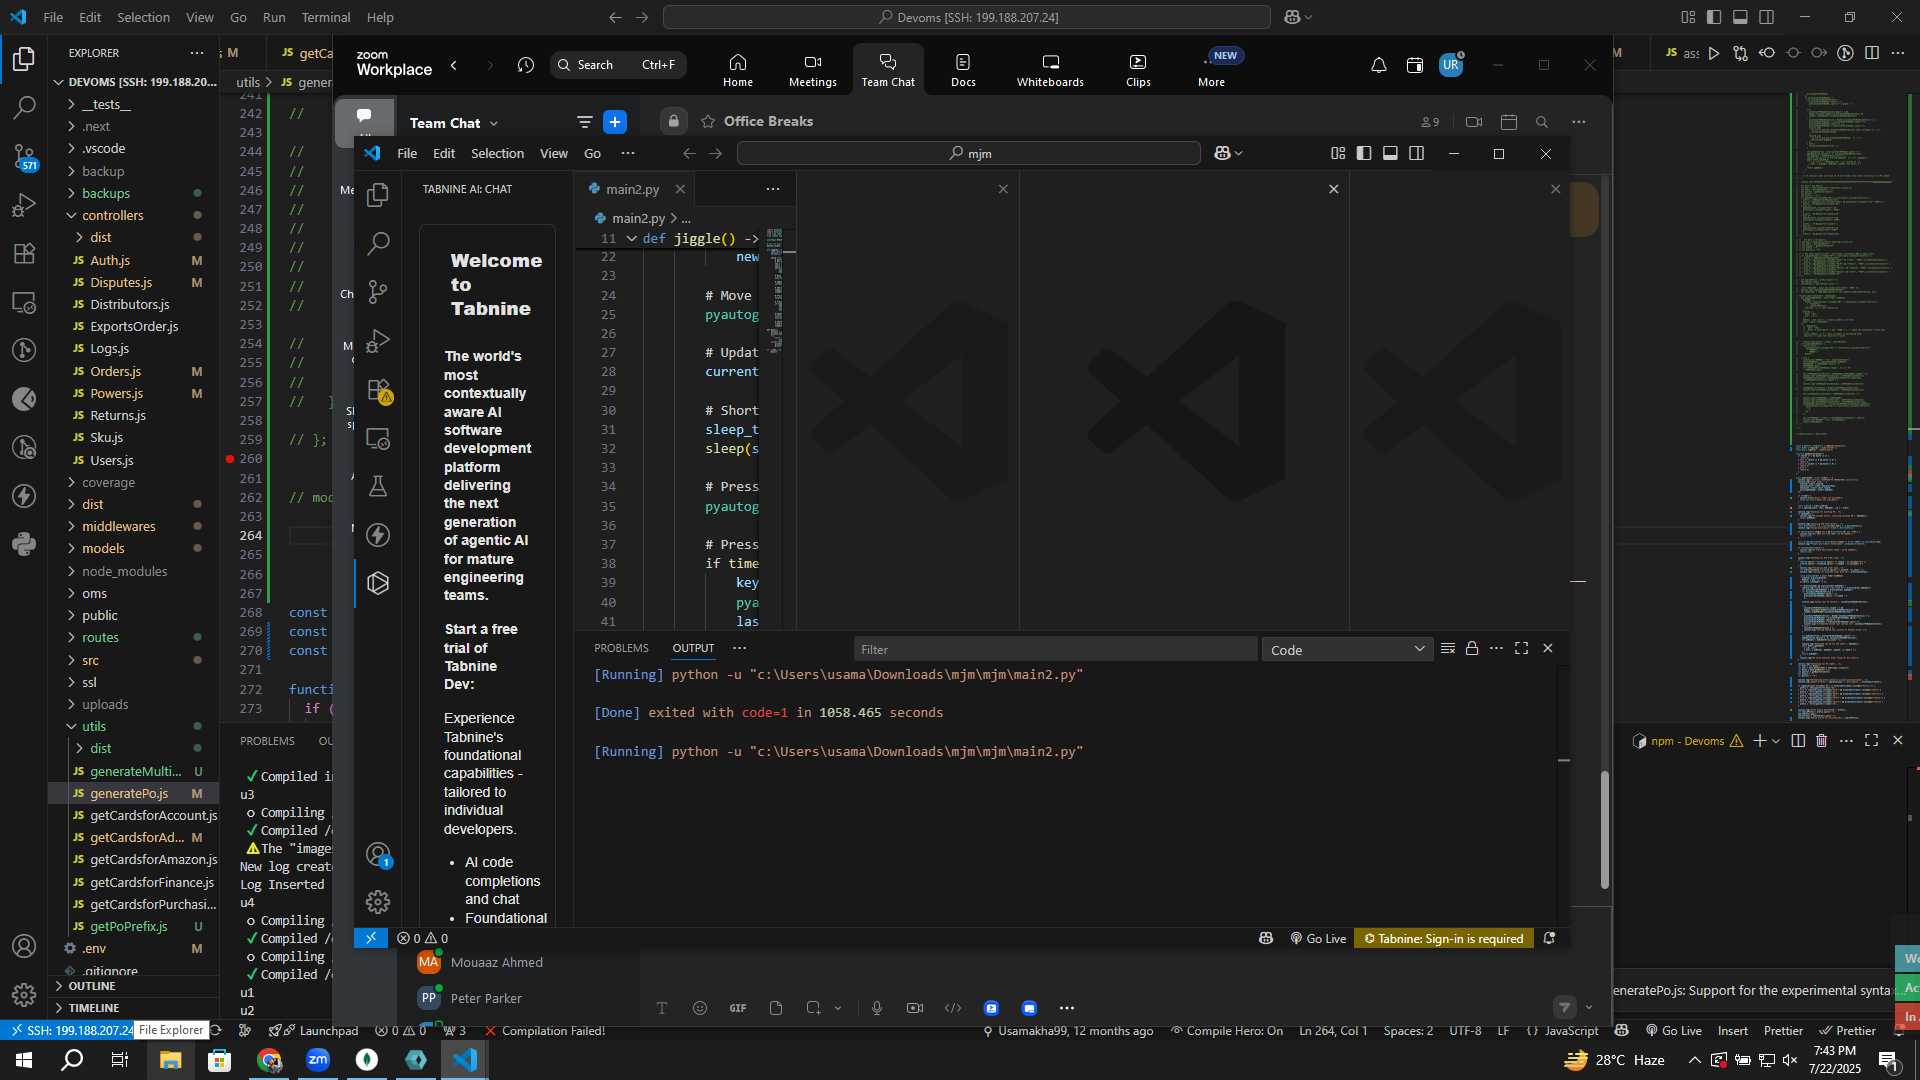
Task: Toggle primary side bar in Devoms window
Action: (x=1714, y=17)
